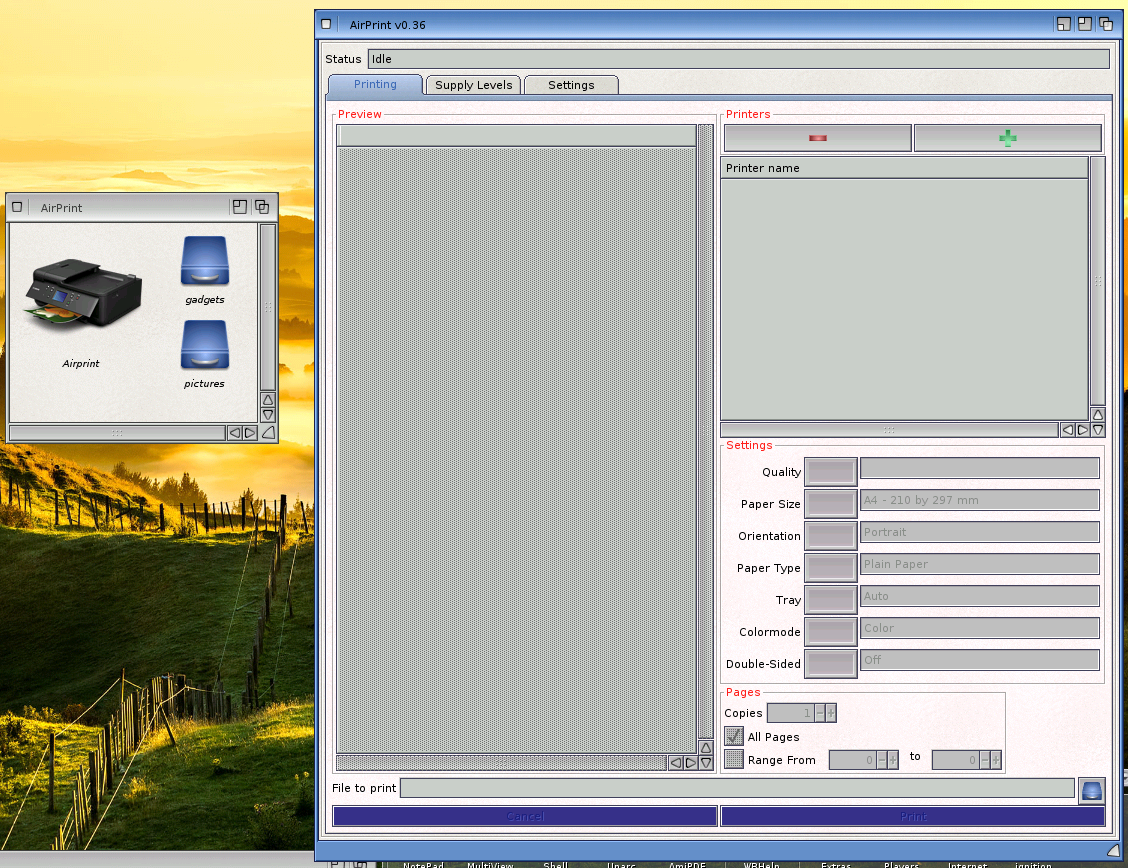Image resolution: width=1128 pixels, height=868 pixels.
Task: Click the green plus add printer button
Action: click(1007, 138)
